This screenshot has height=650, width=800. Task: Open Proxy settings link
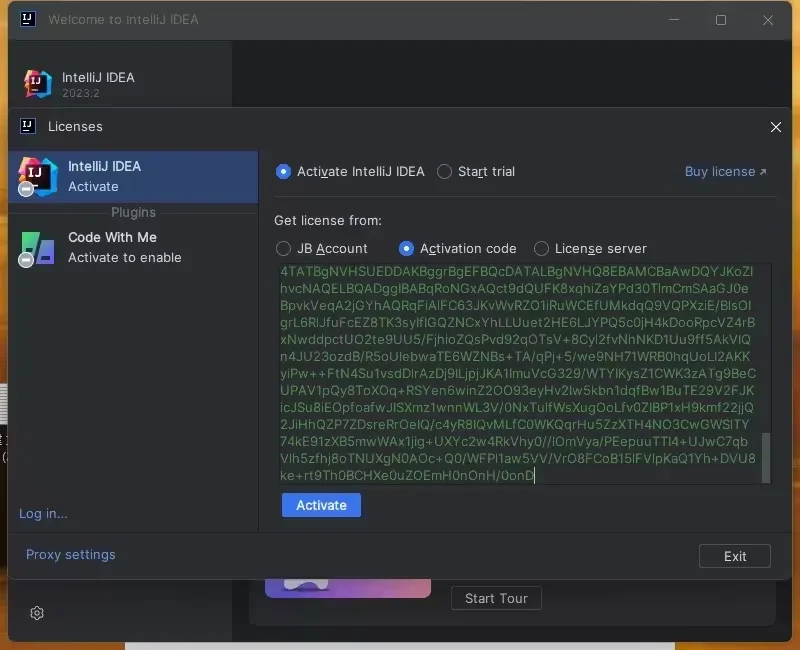pyautogui.click(x=71, y=555)
